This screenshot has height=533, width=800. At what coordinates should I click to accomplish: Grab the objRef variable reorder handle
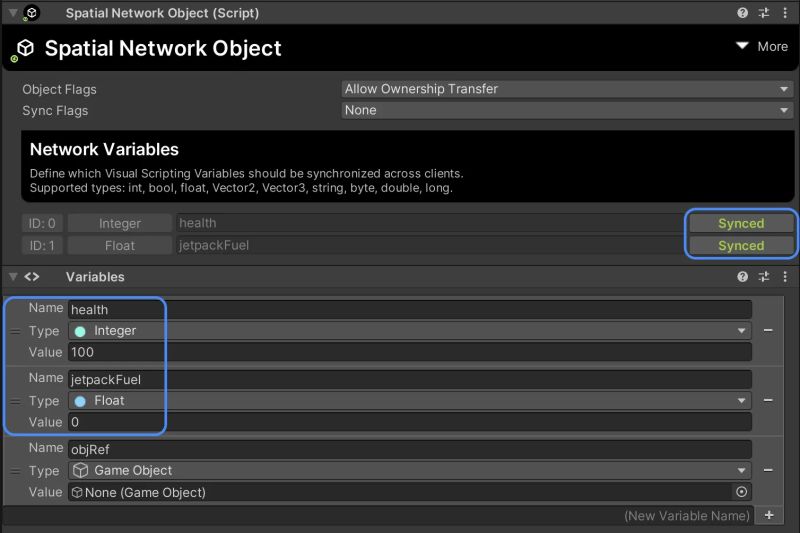point(15,471)
